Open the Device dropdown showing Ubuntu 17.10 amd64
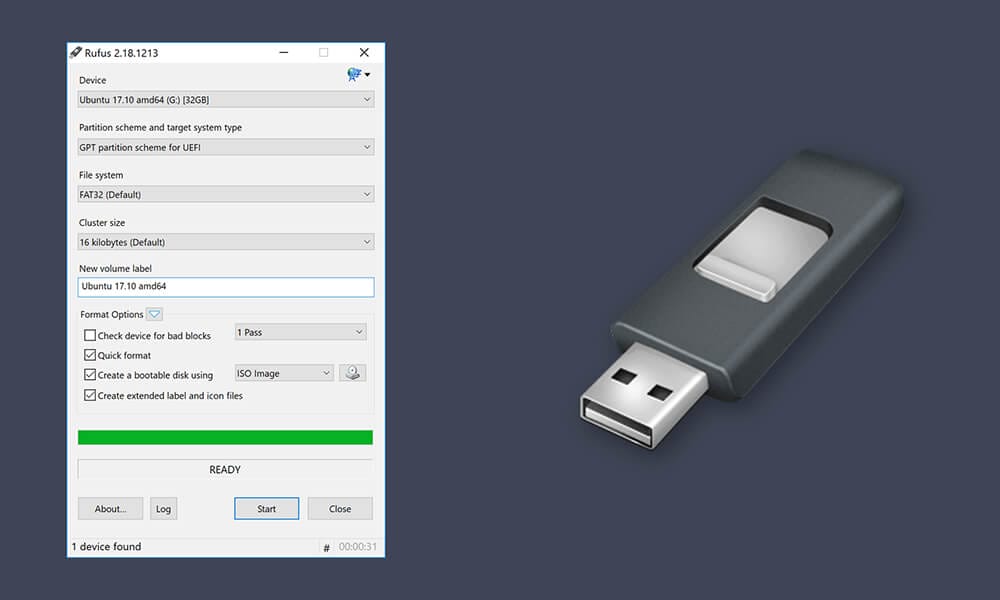The height and width of the screenshot is (600, 1000). coord(225,99)
